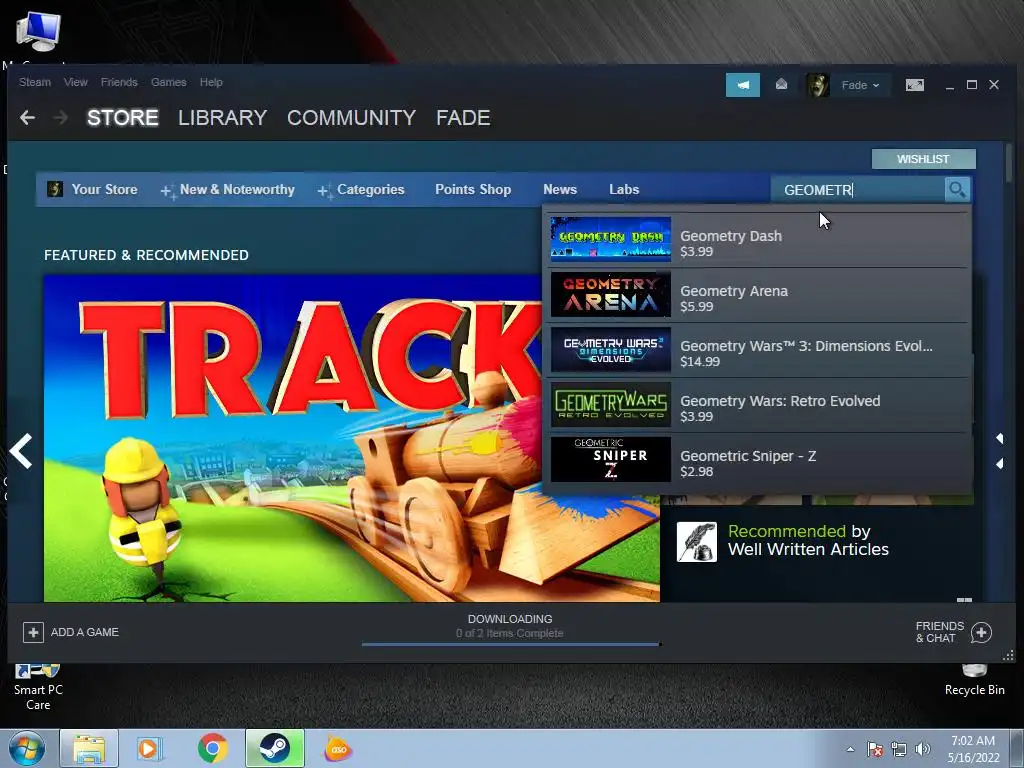Image resolution: width=1024 pixels, height=768 pixels.
Task: Select Geometry Arena search result
Action: (x=758, y=295)
